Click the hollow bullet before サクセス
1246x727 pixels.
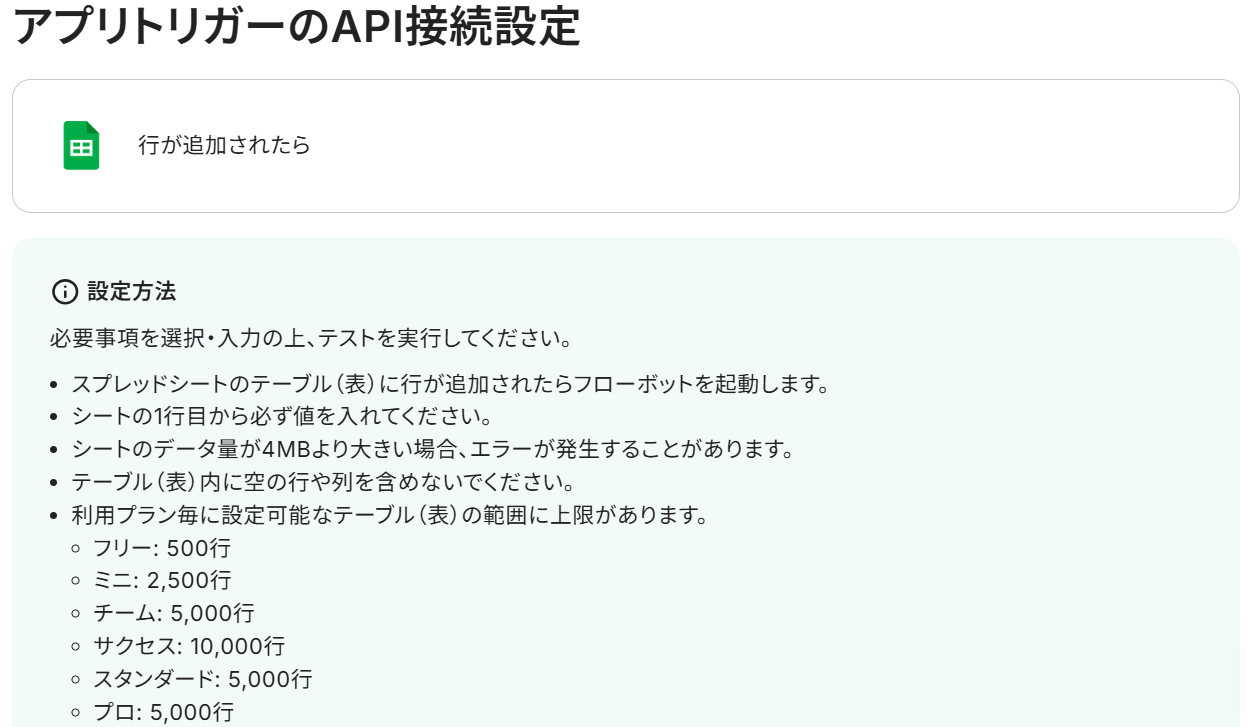[x=77, y=647]
